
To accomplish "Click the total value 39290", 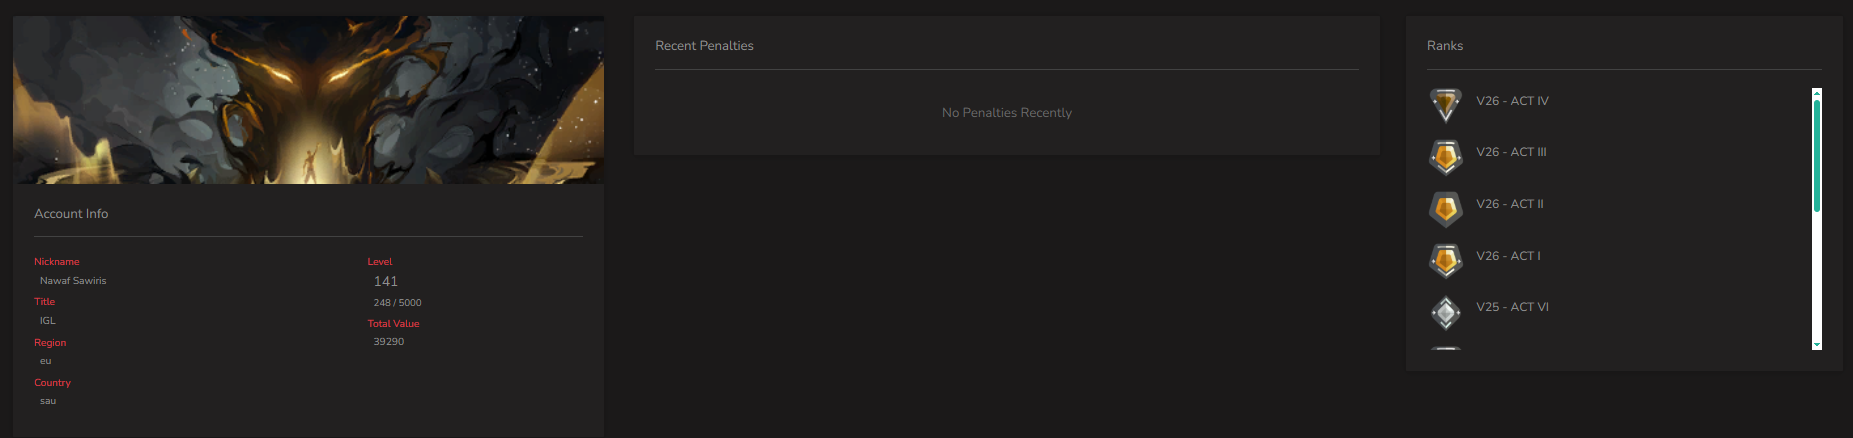I will point(389,342).
